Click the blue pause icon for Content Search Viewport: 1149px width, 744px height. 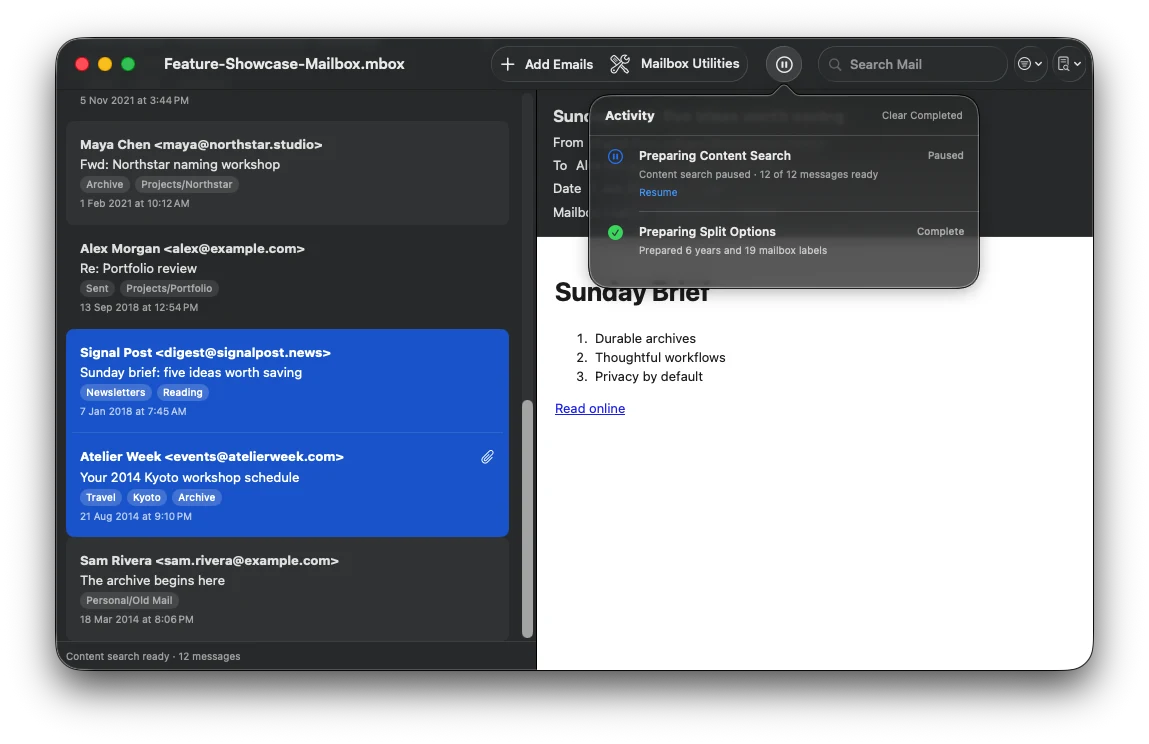[616, 156]
